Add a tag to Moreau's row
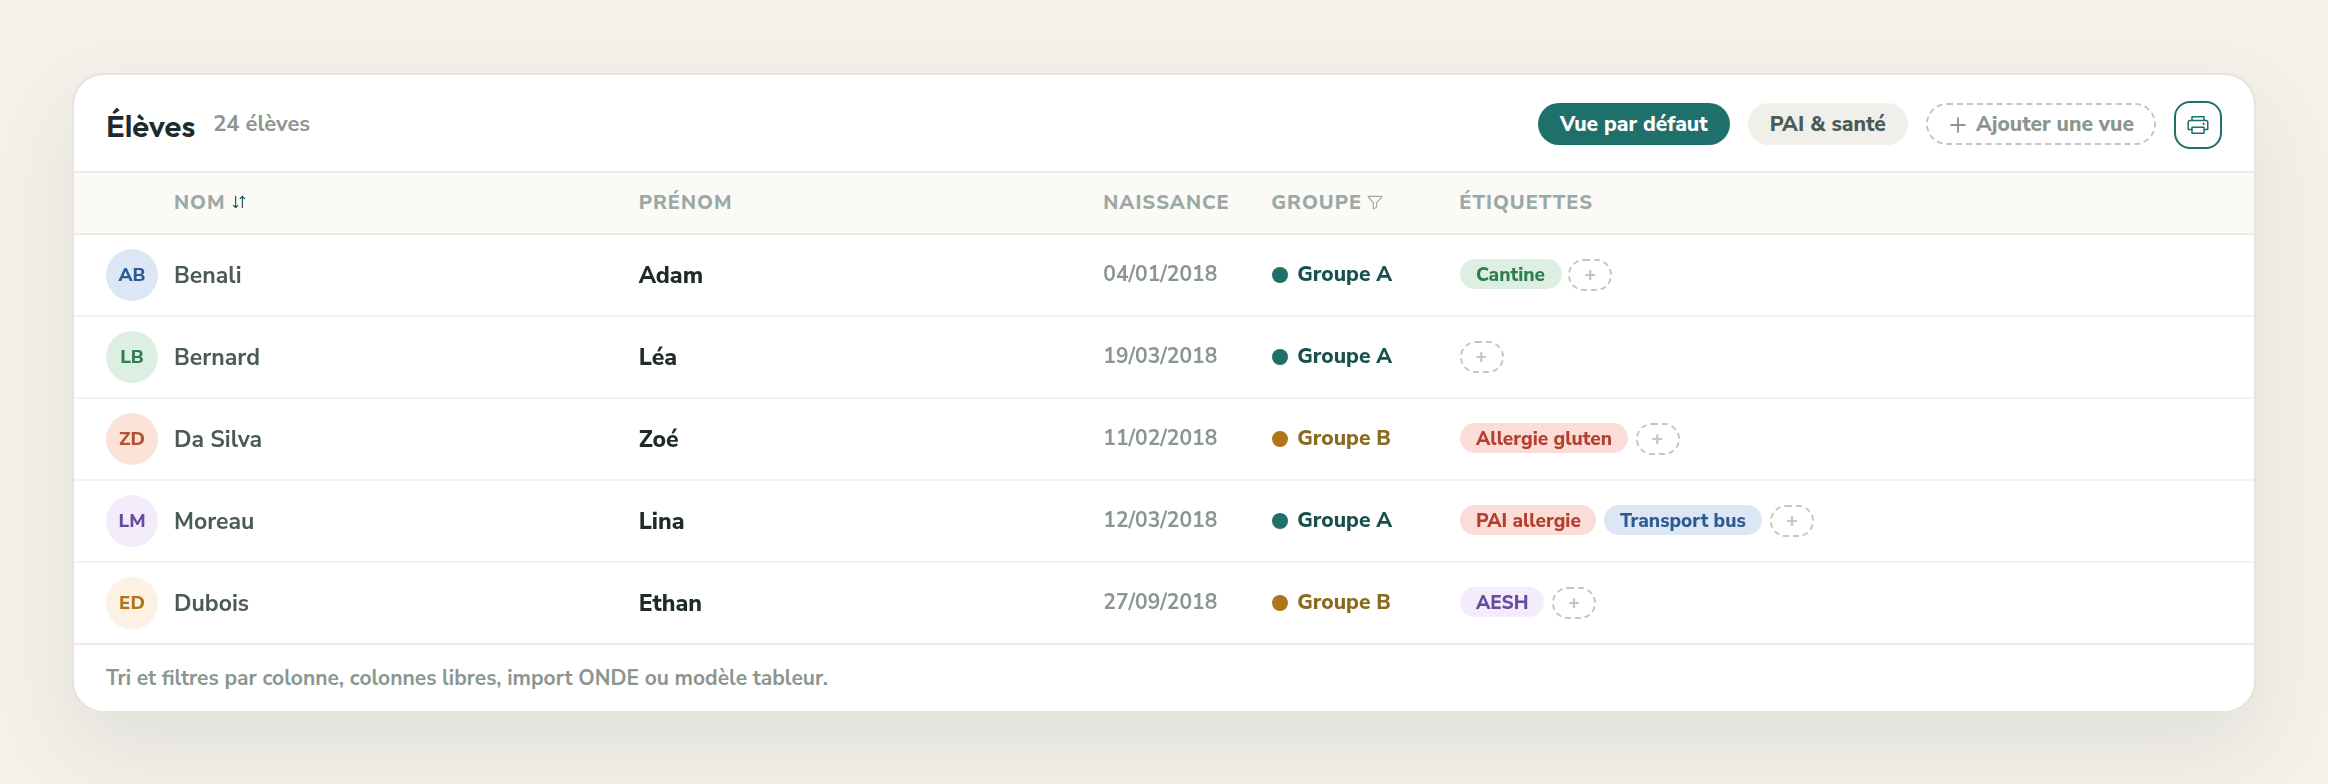Viewport: 2328px width, 784px height. 1791,521
